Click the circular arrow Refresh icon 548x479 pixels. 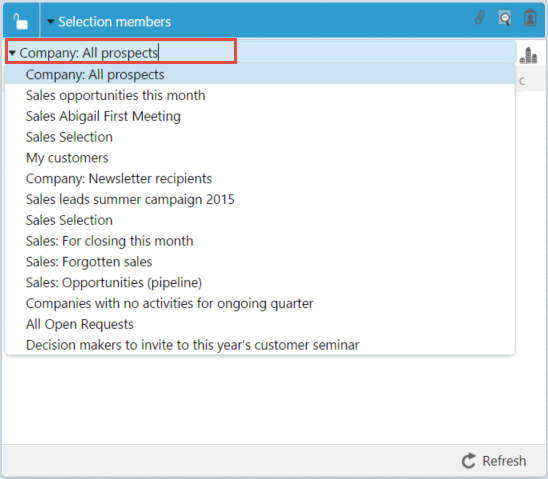tap(469, 460)
